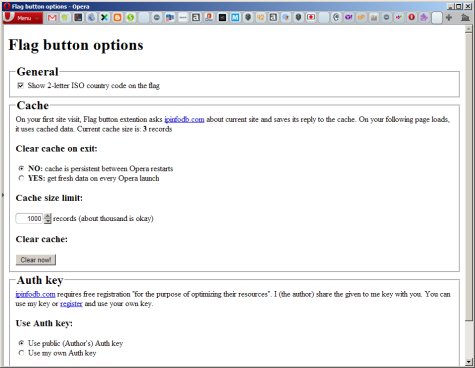Image resolution: width=475 pixels, height=368 pixels.
Task: Switch to the green X icon tab
Action: click(104, 17)
